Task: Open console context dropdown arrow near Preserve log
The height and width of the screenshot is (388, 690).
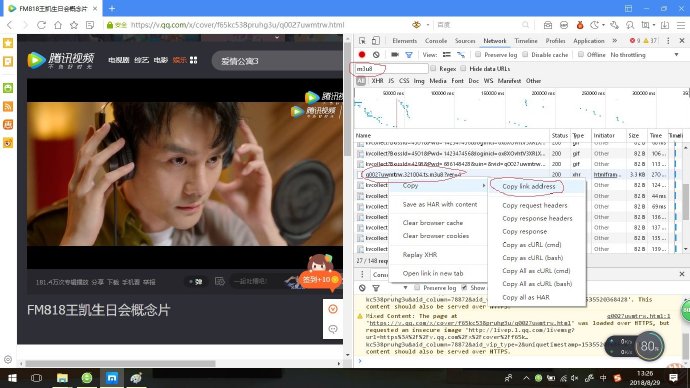Action: pos(405,288)
